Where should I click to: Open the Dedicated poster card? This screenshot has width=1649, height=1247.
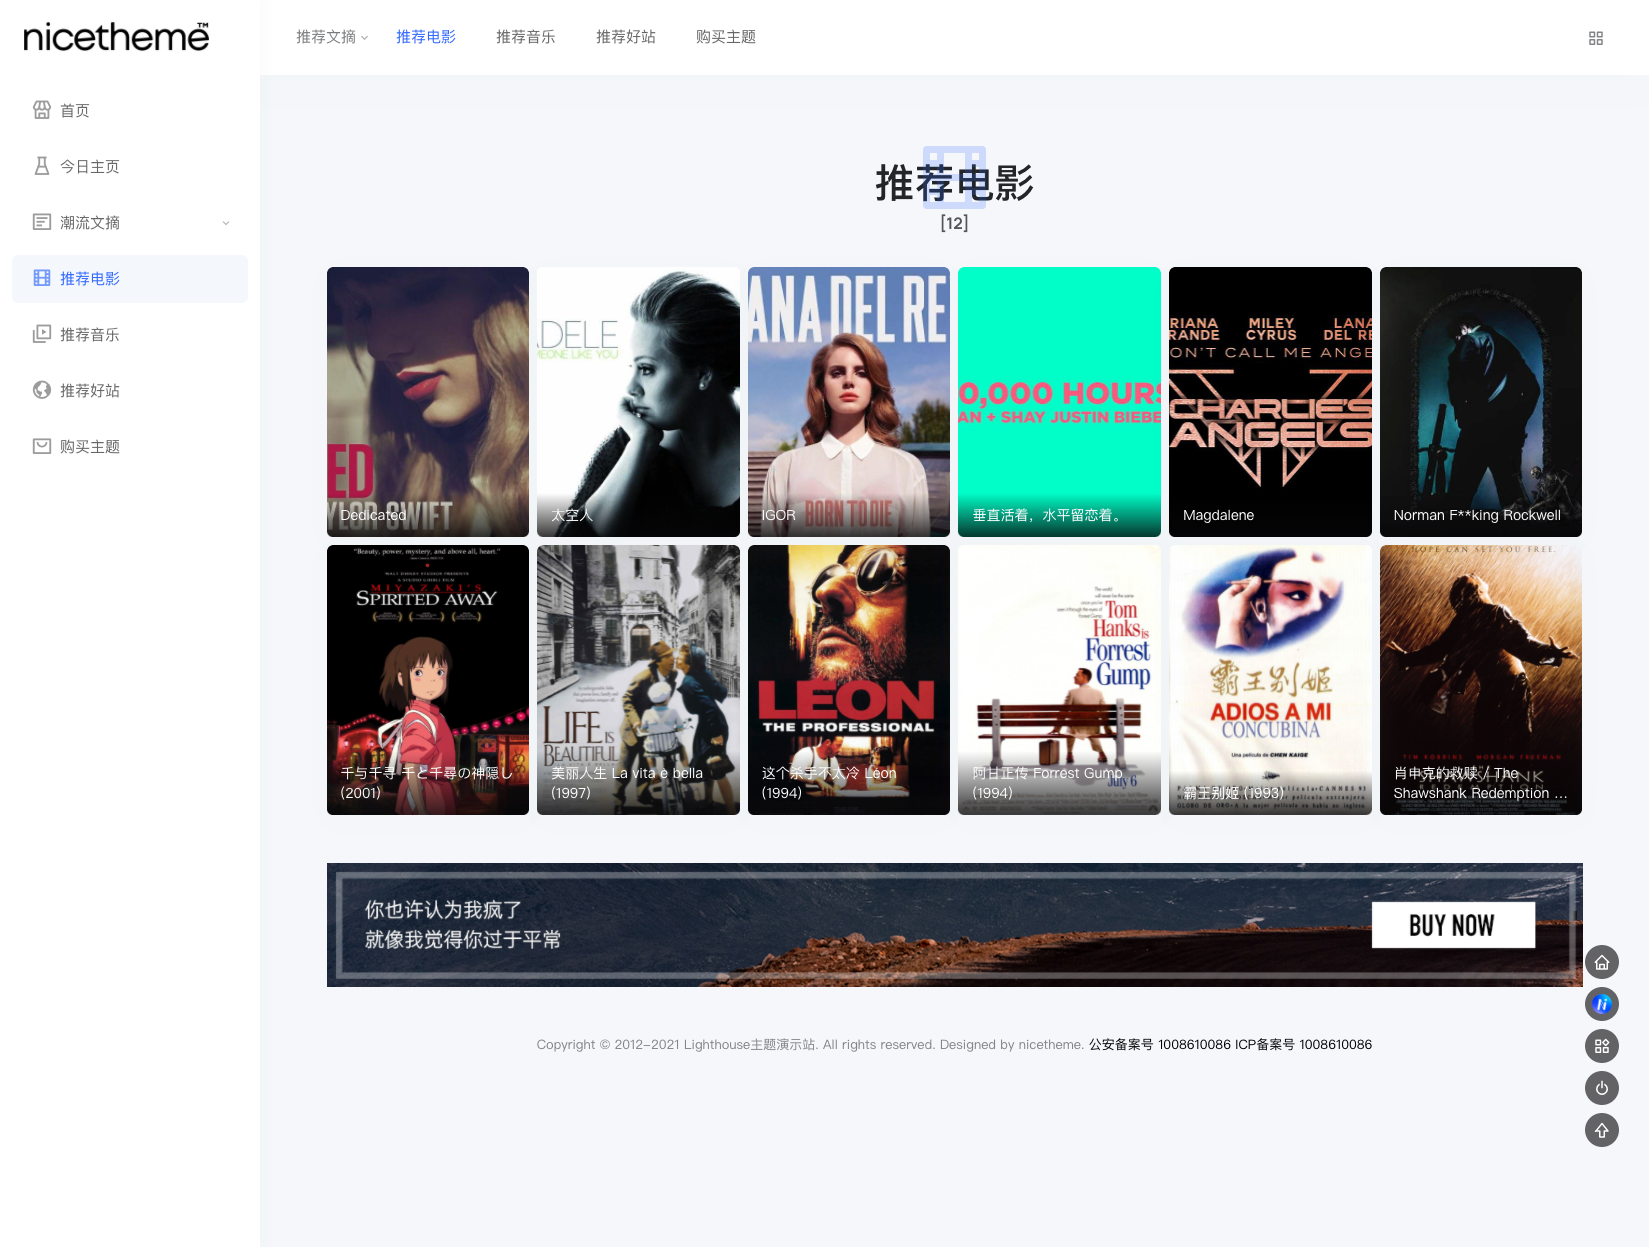(x=428, y=402)
